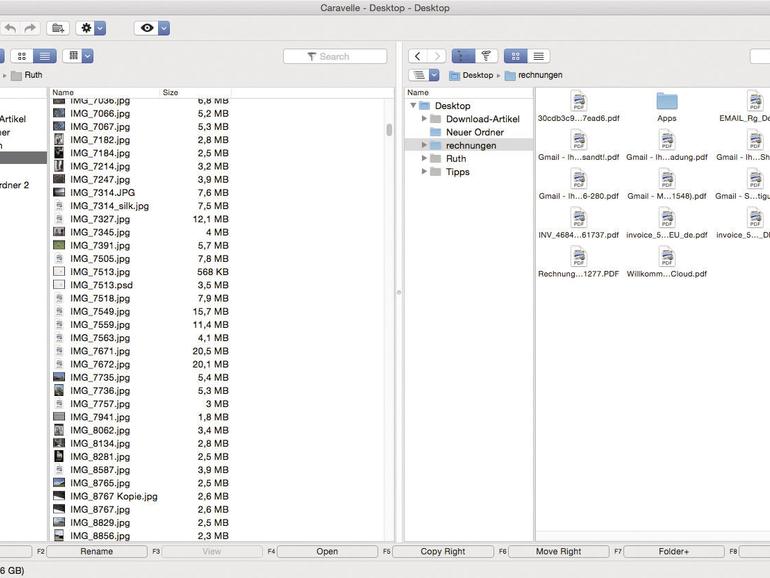
Task: Collapse the Desktop folder in the tree
Action: pyautogui.click(x=412, y=106)
